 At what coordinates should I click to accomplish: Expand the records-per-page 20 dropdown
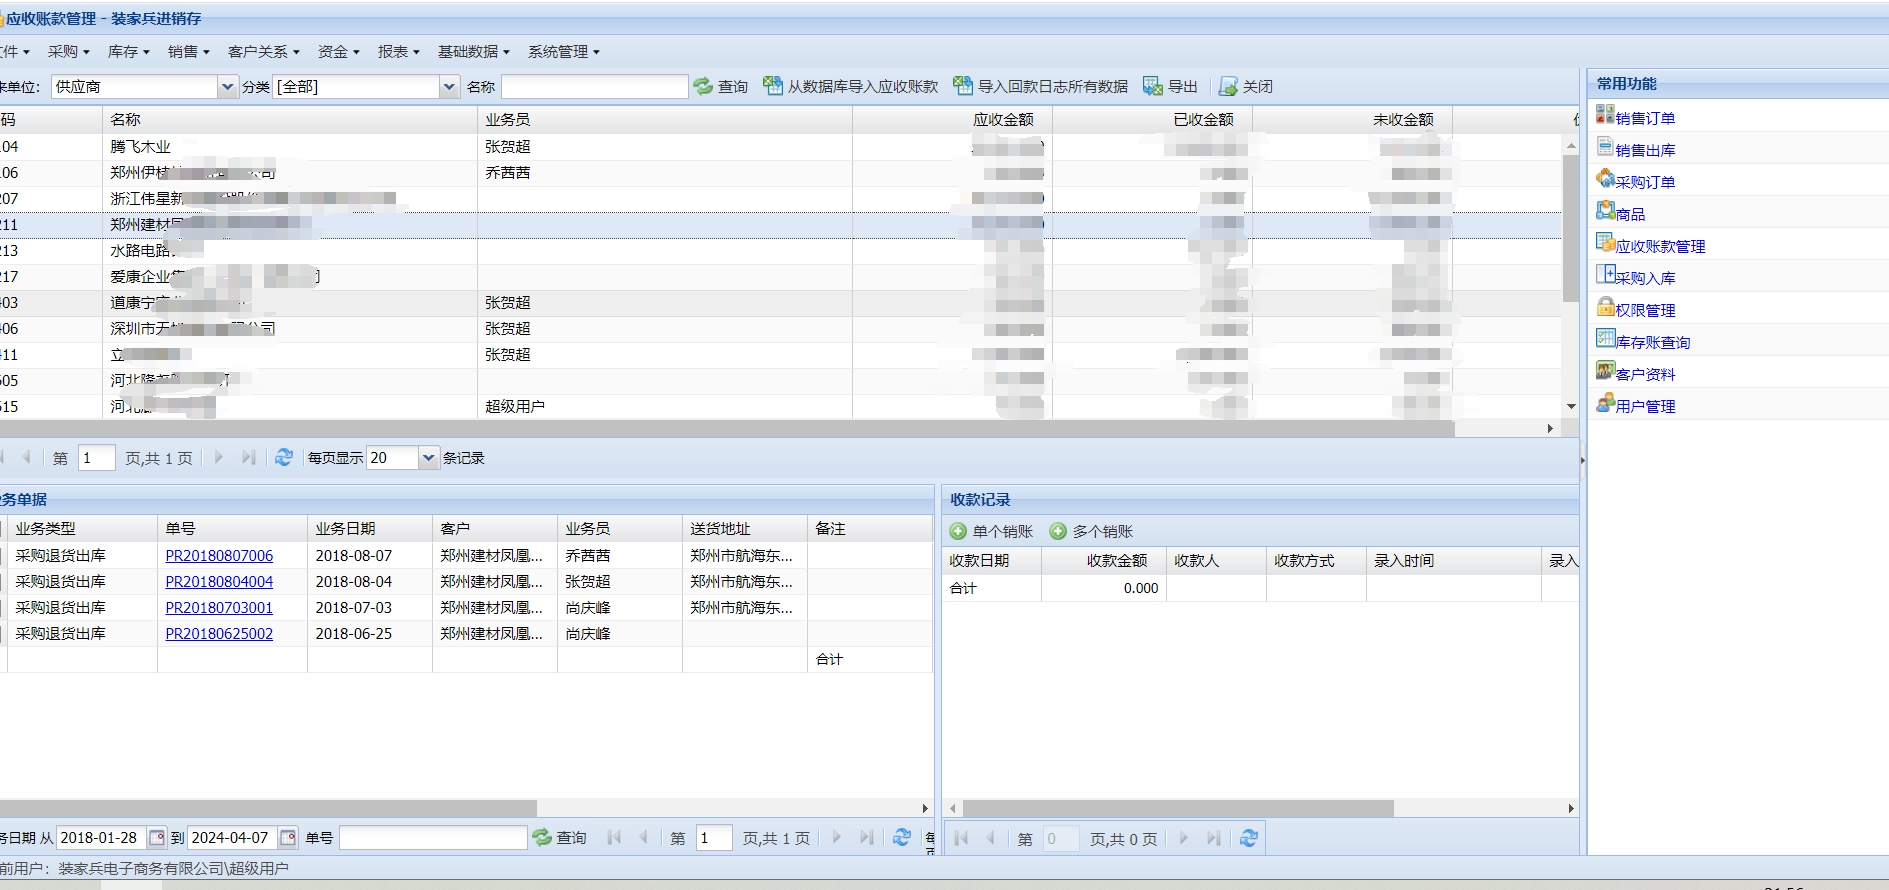429,457
